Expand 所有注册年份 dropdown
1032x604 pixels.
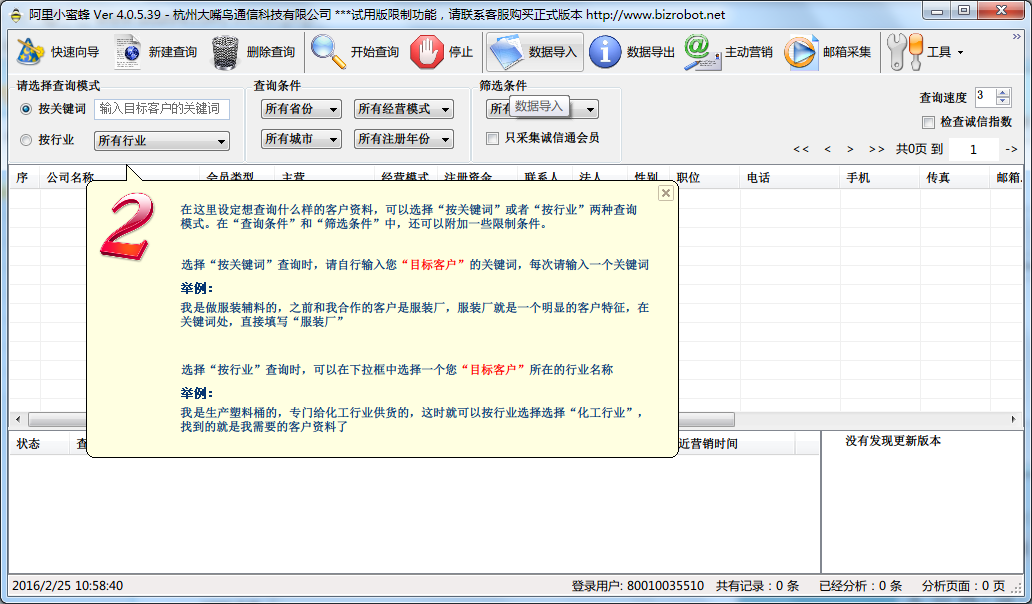coord(404,140)
